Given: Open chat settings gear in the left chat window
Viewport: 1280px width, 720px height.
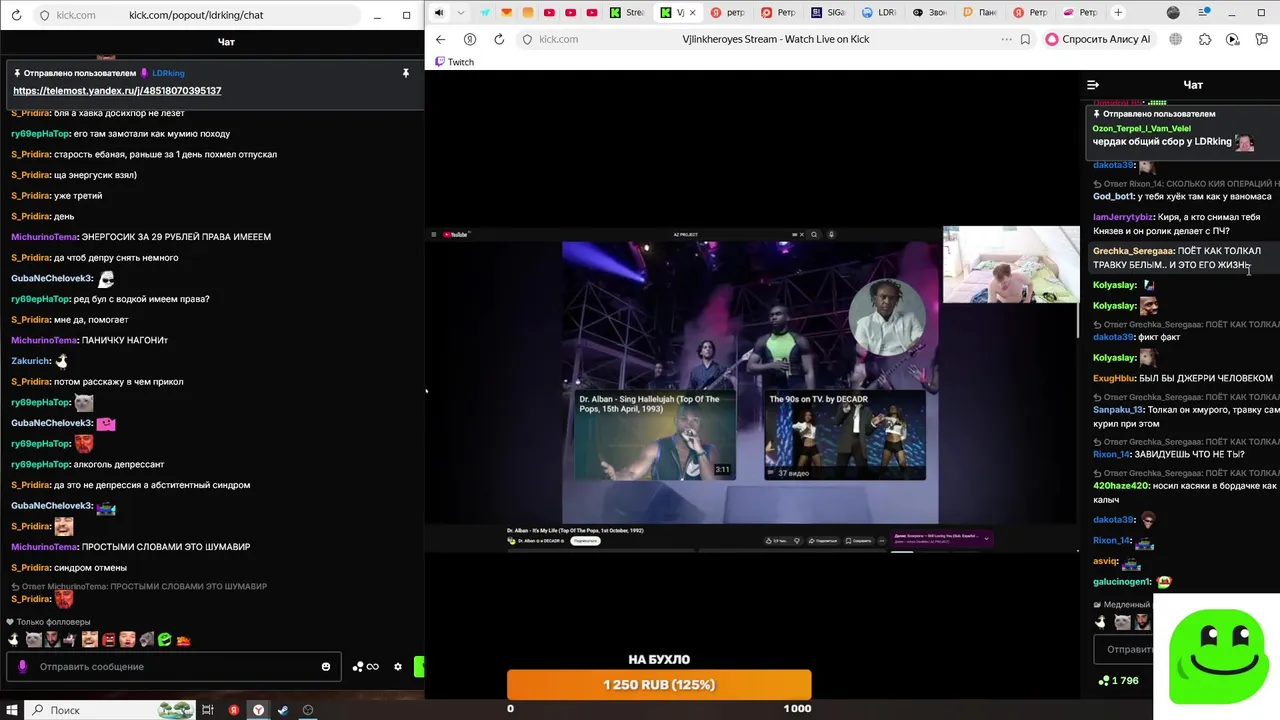Looking at the screenshot, I should [x=398, y=667].
